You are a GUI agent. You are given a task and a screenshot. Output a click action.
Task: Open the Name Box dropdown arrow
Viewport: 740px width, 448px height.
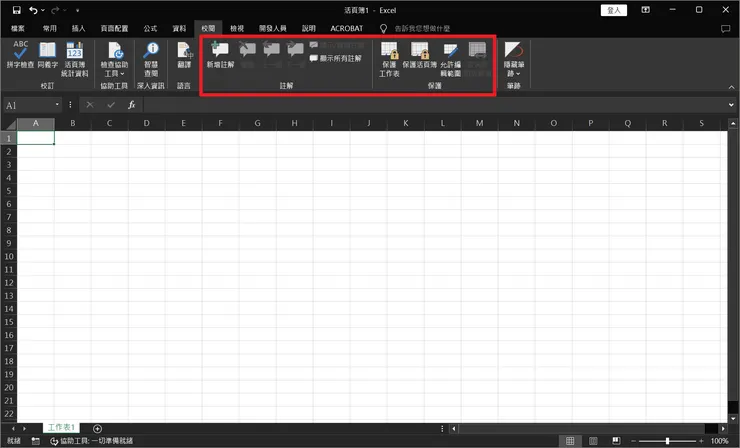pos(57,104)
